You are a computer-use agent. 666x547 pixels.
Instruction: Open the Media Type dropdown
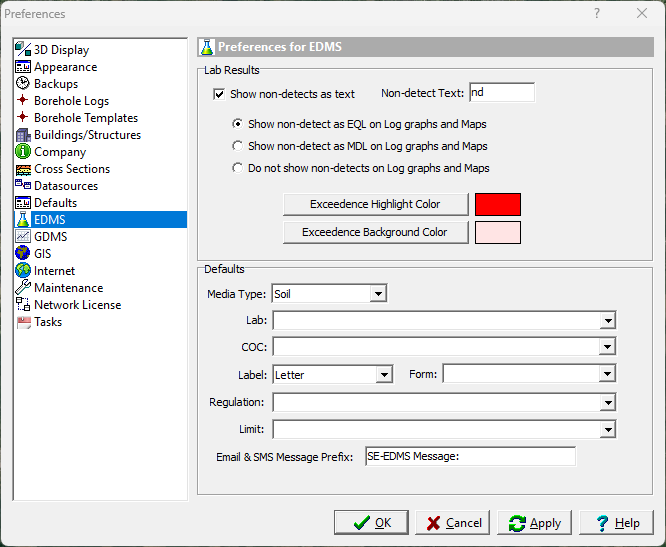378,294
